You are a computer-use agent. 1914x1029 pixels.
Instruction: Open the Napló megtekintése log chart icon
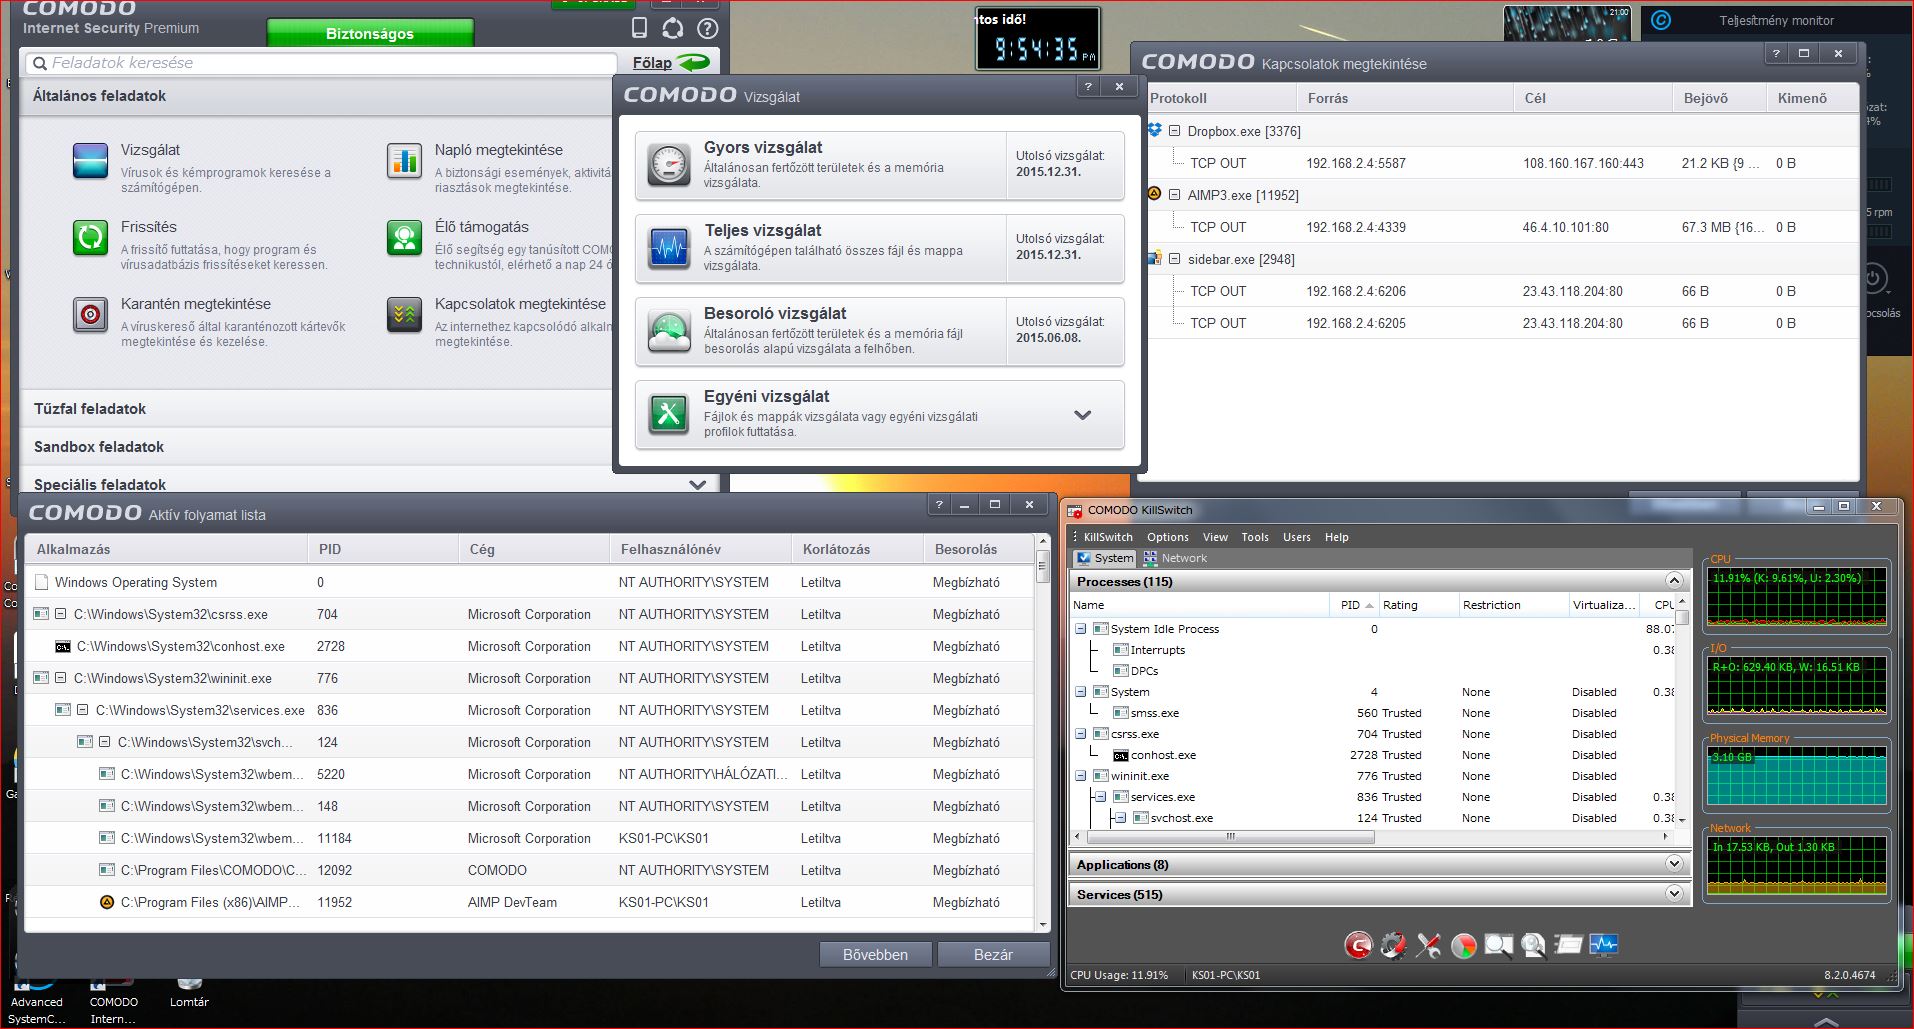click(x=404, y=161)
